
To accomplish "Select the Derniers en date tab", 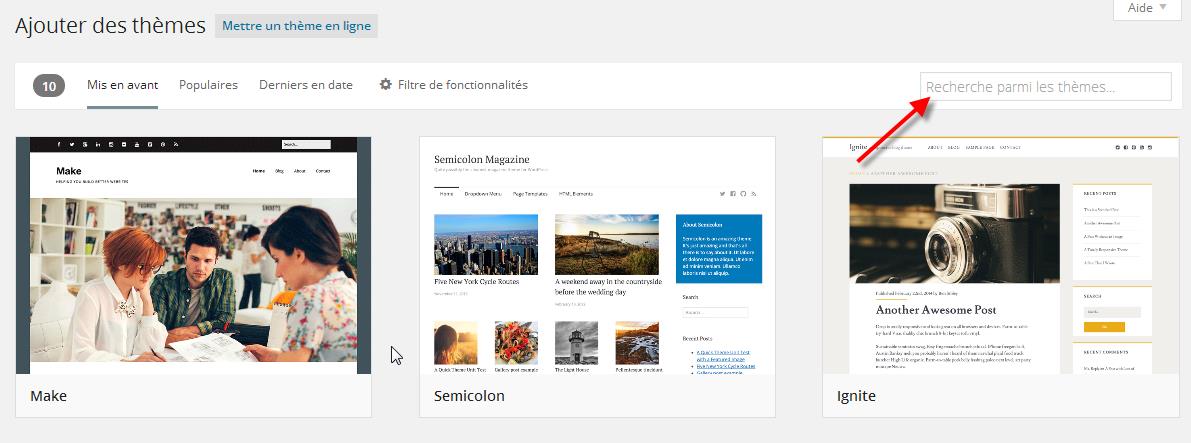I will (x=305, y=85).
